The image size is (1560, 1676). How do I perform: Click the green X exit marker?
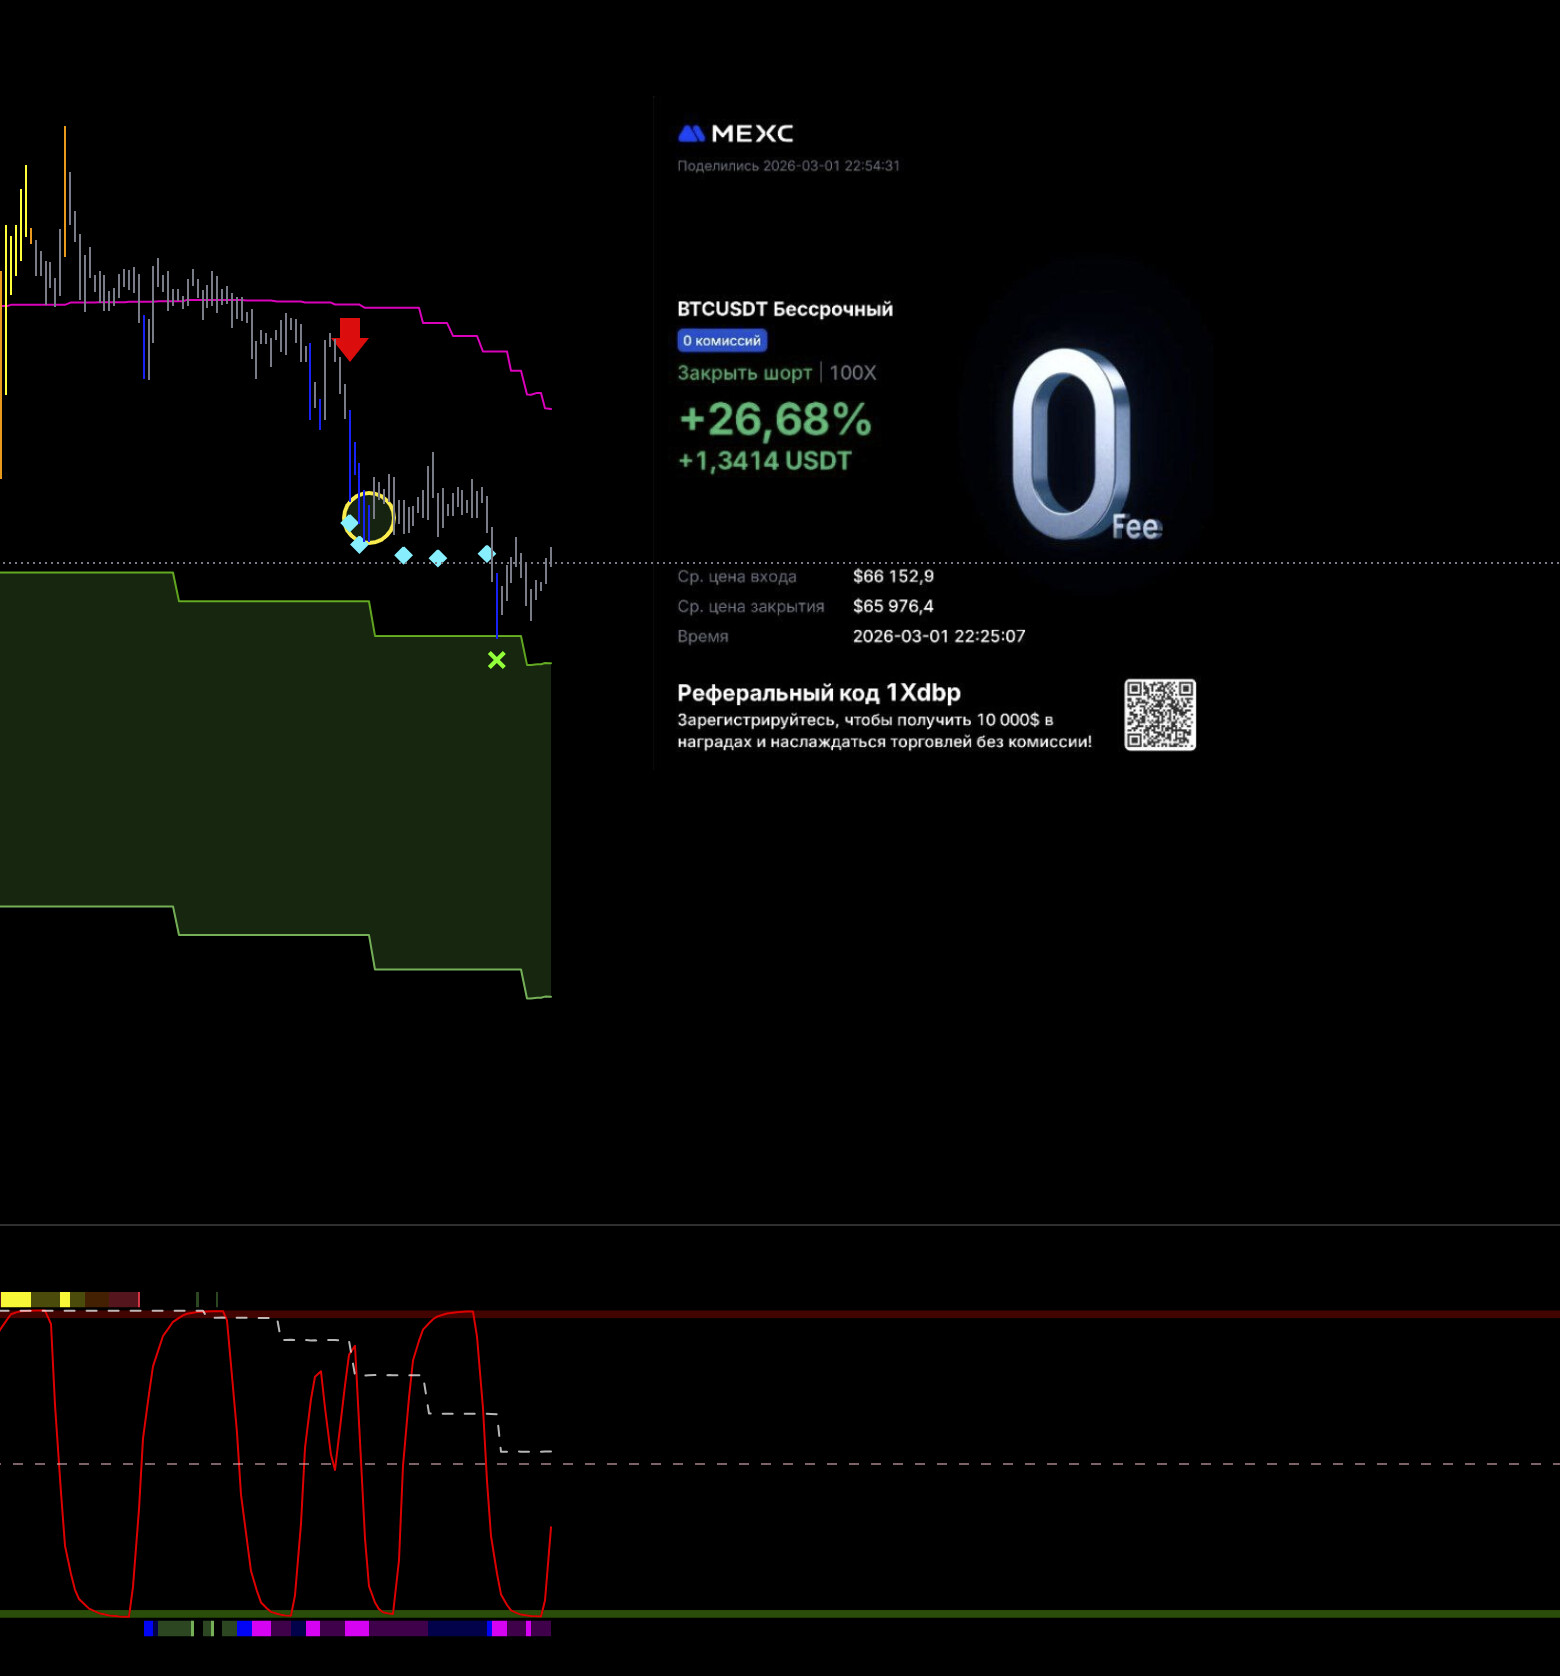point(497,660)
